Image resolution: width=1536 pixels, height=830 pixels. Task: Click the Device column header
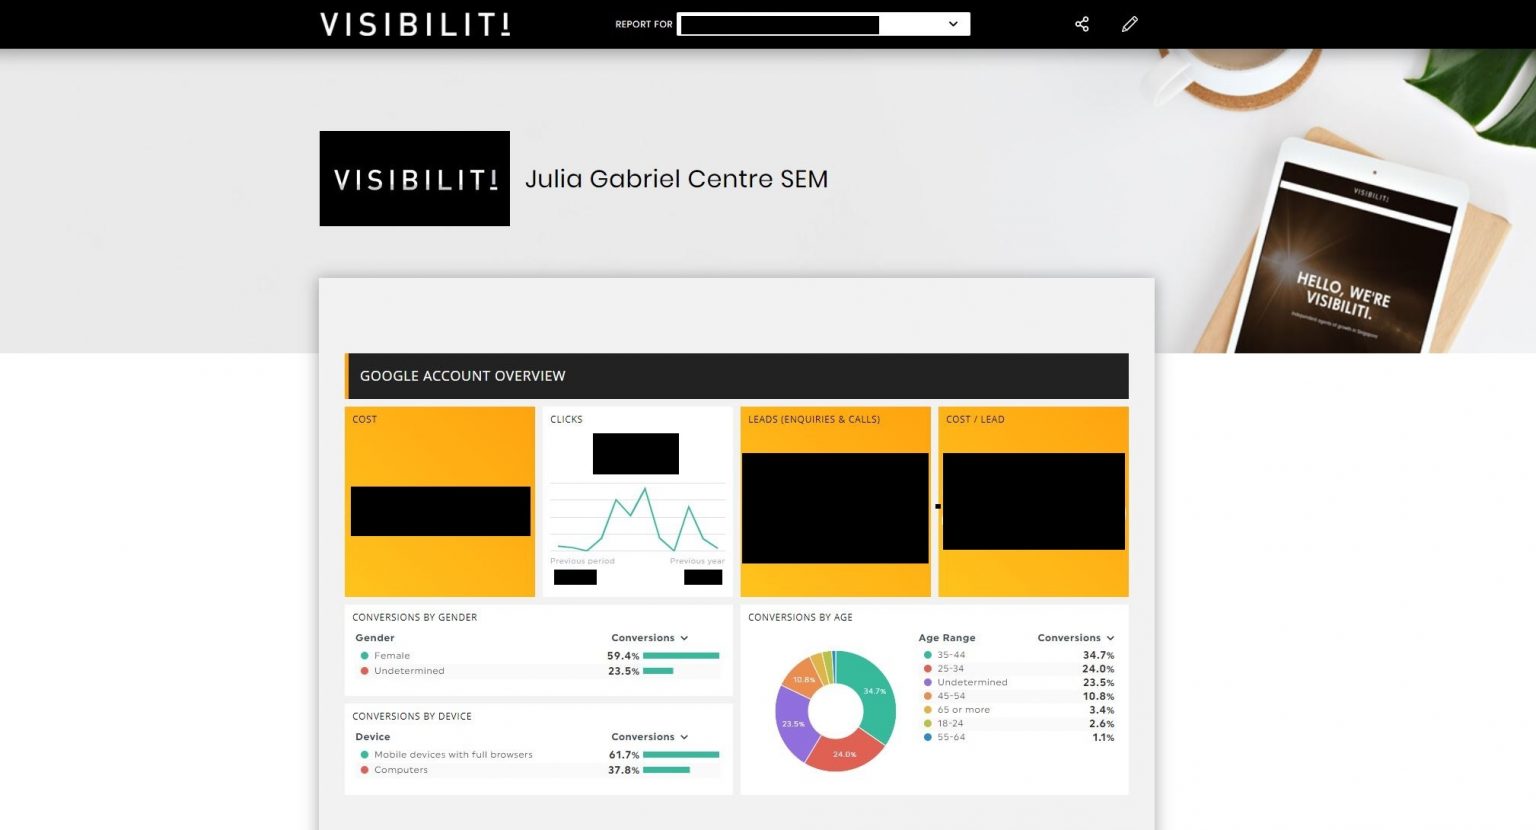373,737
